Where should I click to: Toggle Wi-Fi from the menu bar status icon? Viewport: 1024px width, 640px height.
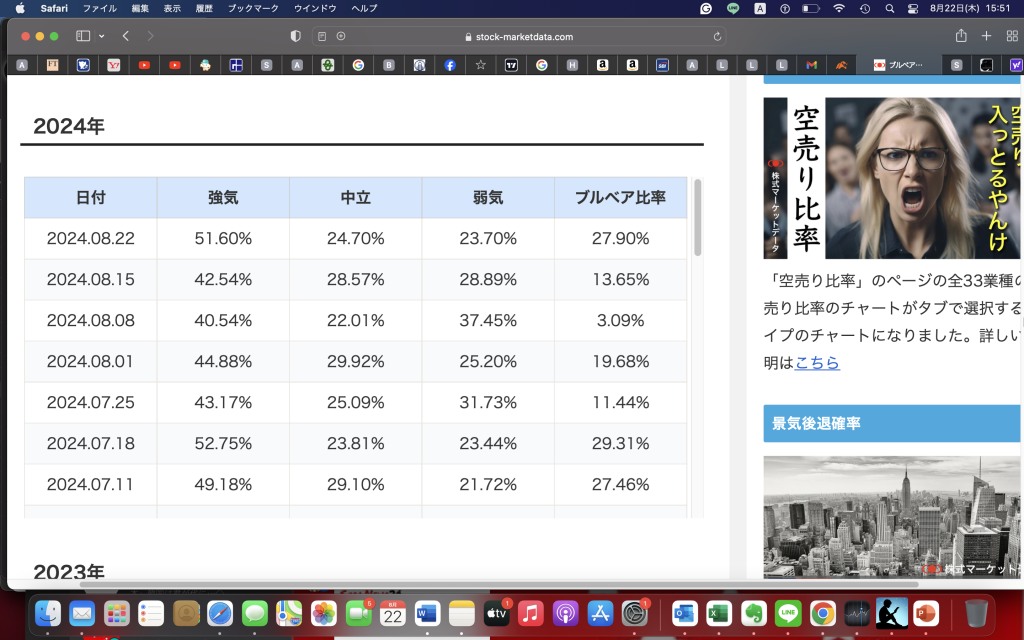(840, 9)
